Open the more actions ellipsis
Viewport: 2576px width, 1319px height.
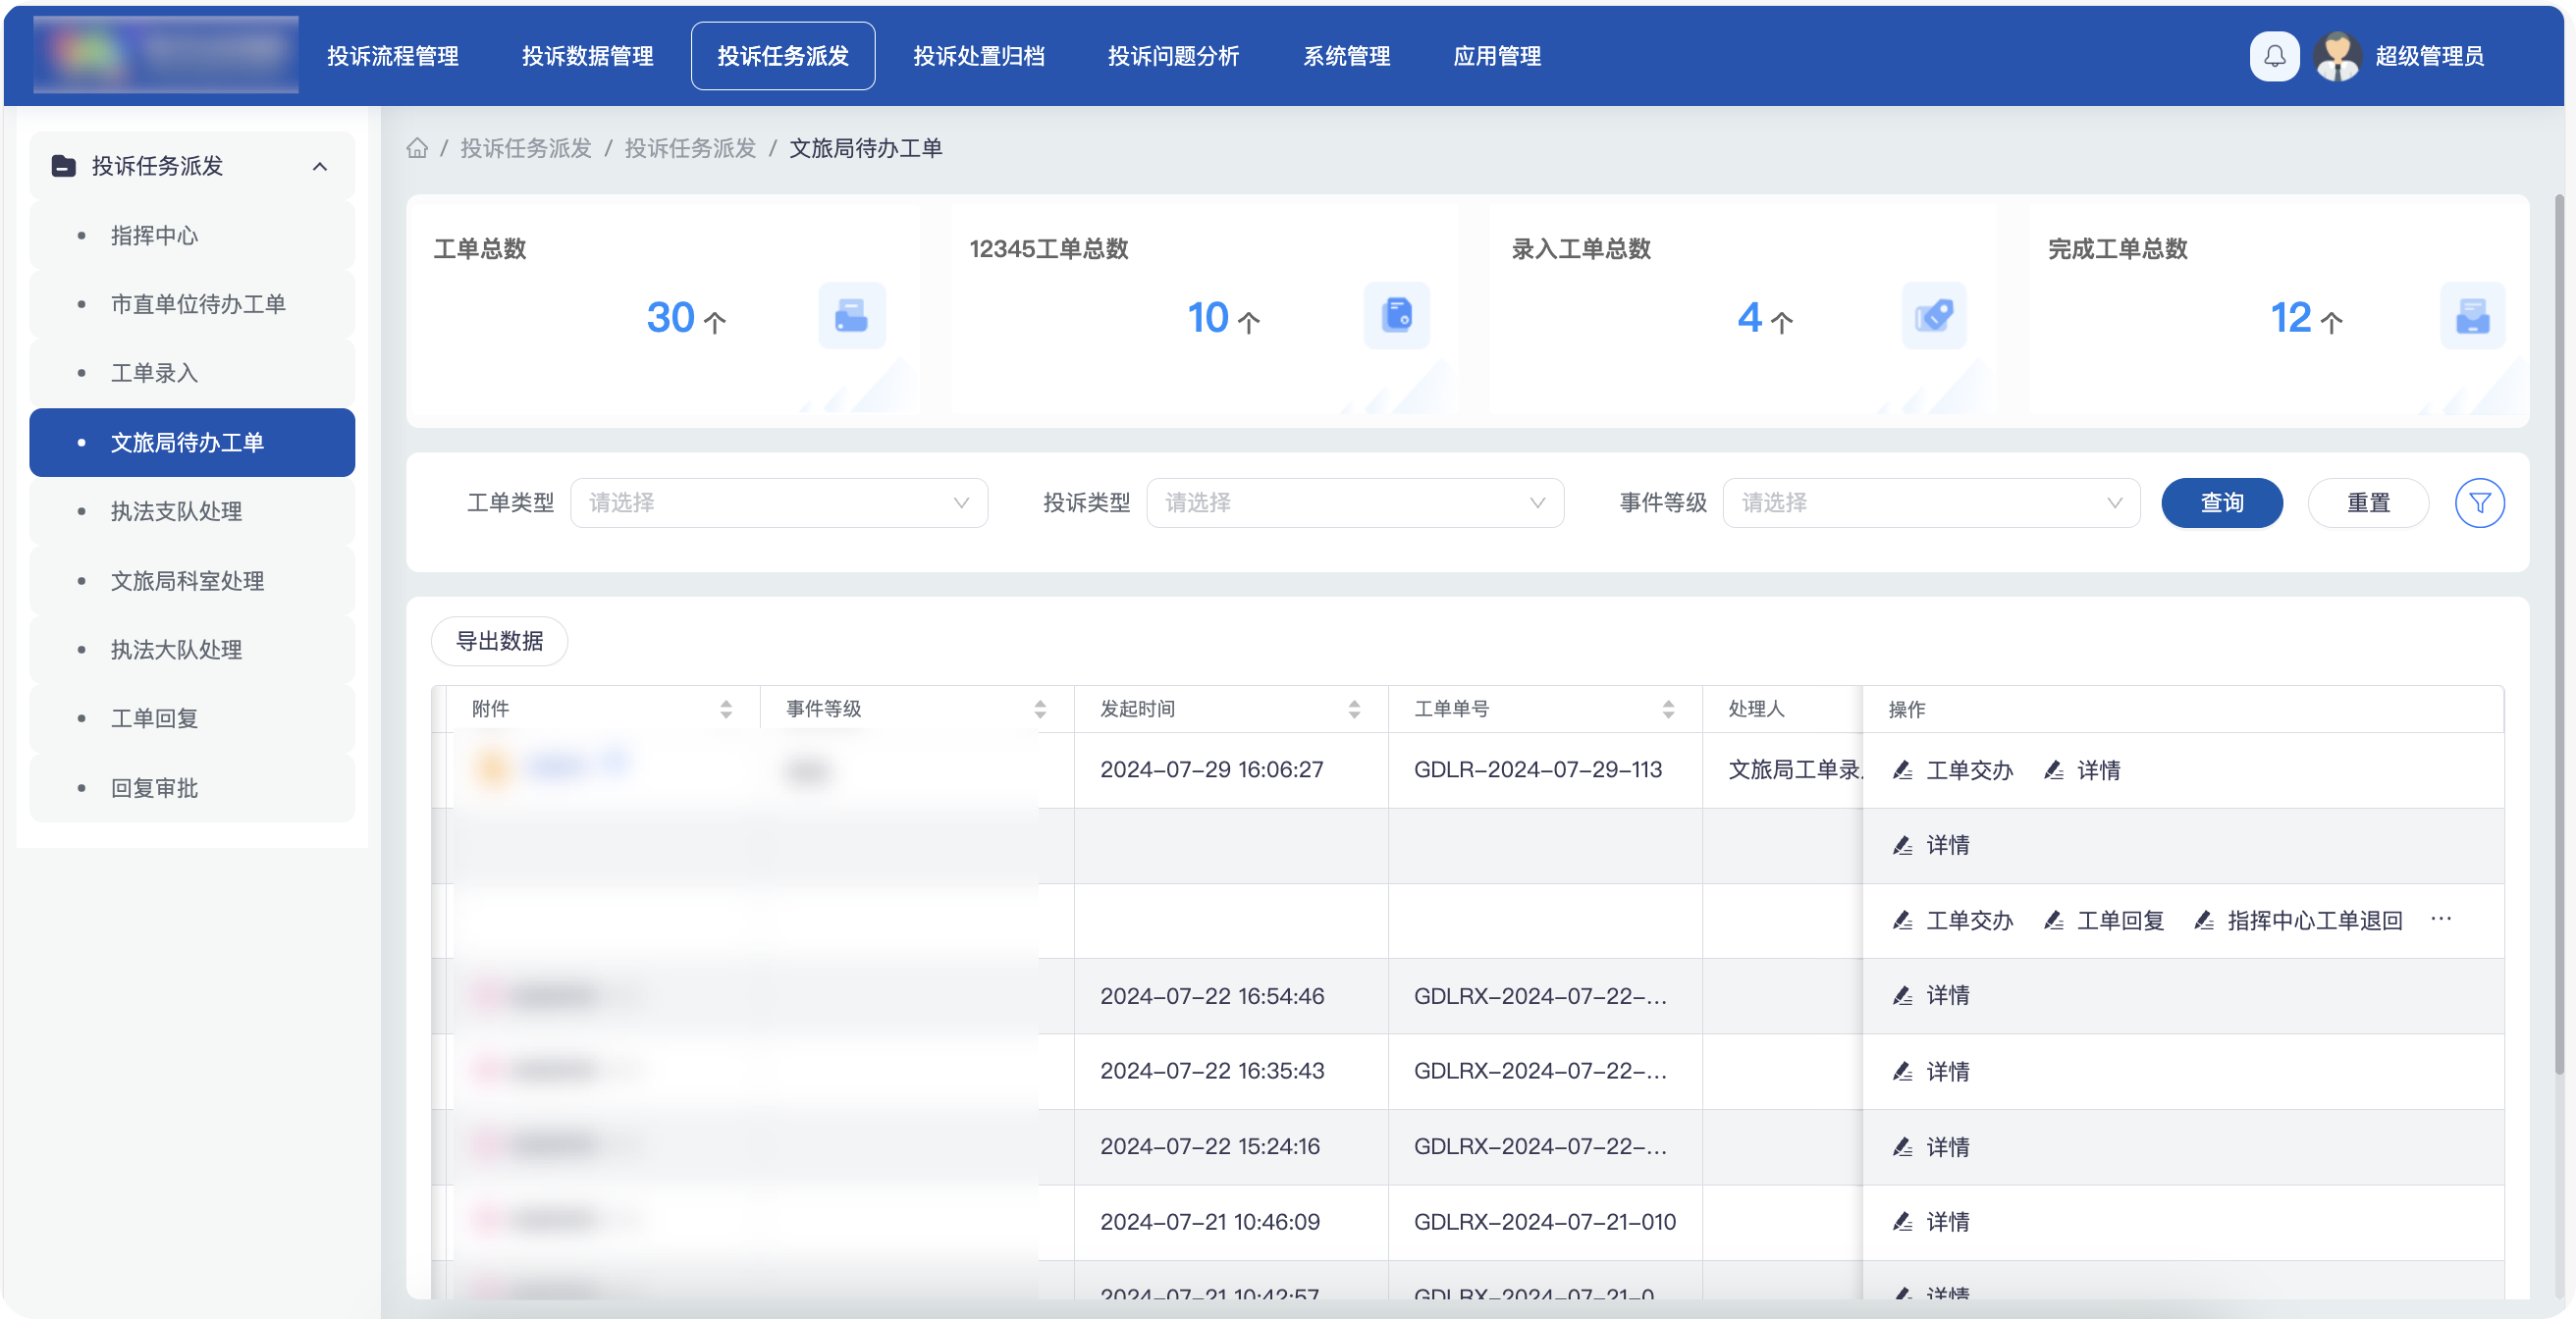coord(2440,919)
